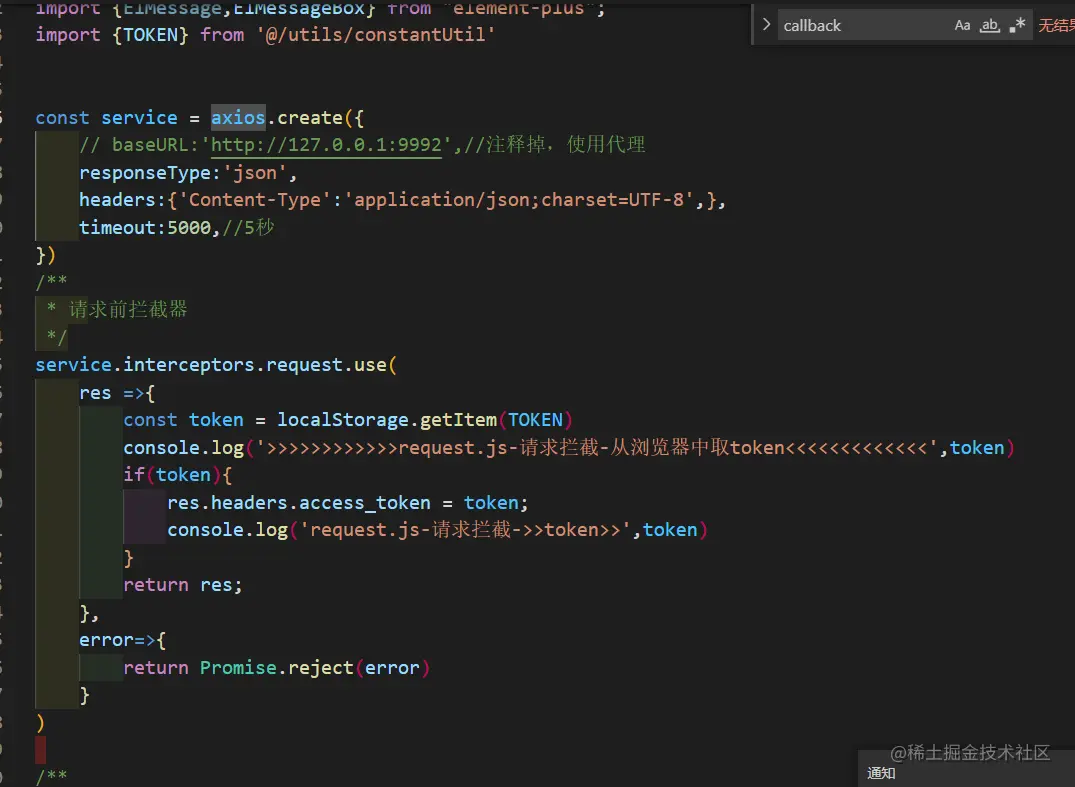Click the 'service' variable in const declaration

139,118
